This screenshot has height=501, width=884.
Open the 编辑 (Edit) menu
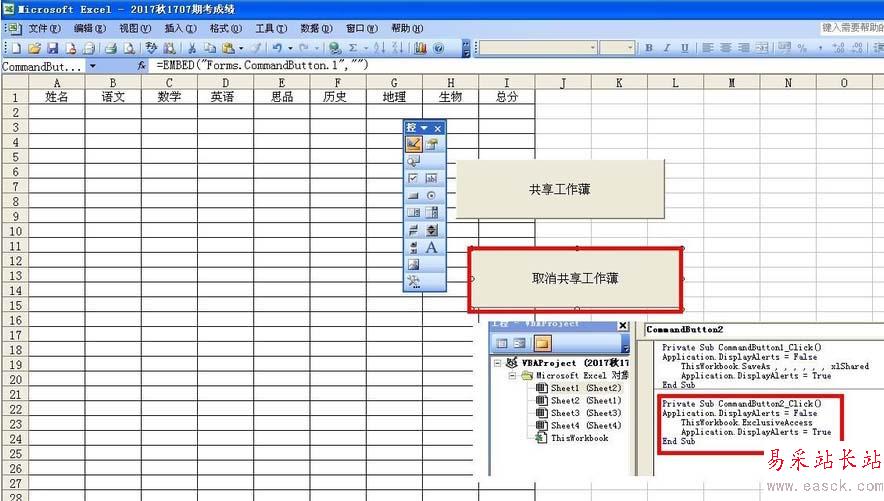[90, 28]
